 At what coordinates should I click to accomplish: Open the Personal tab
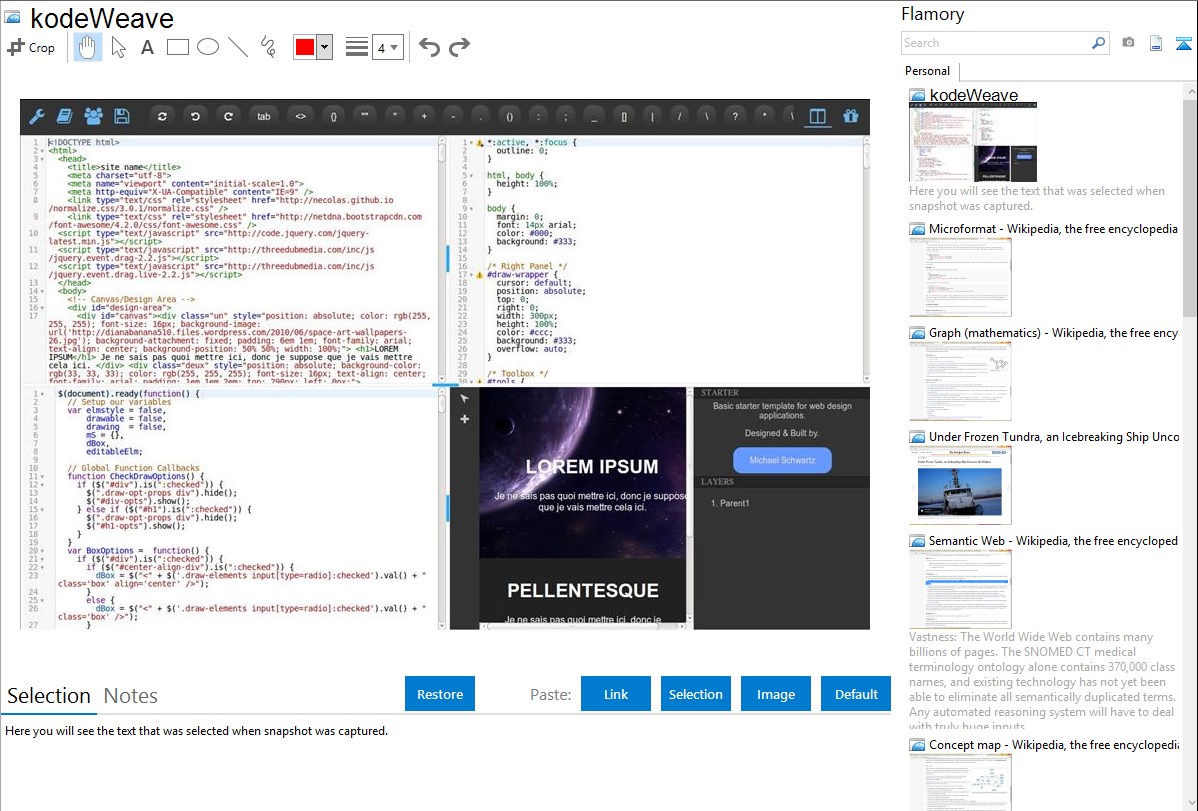pos(927,71)
